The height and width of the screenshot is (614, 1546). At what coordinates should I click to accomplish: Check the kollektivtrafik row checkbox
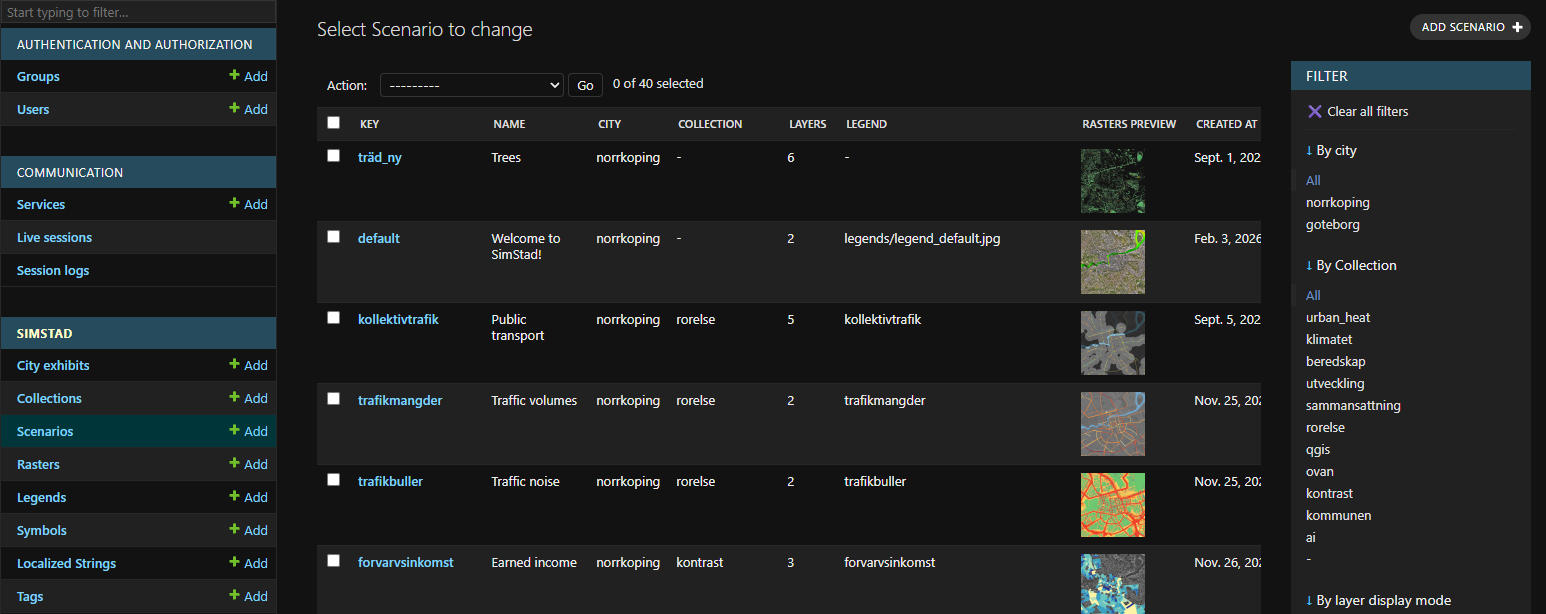[334, 318]
